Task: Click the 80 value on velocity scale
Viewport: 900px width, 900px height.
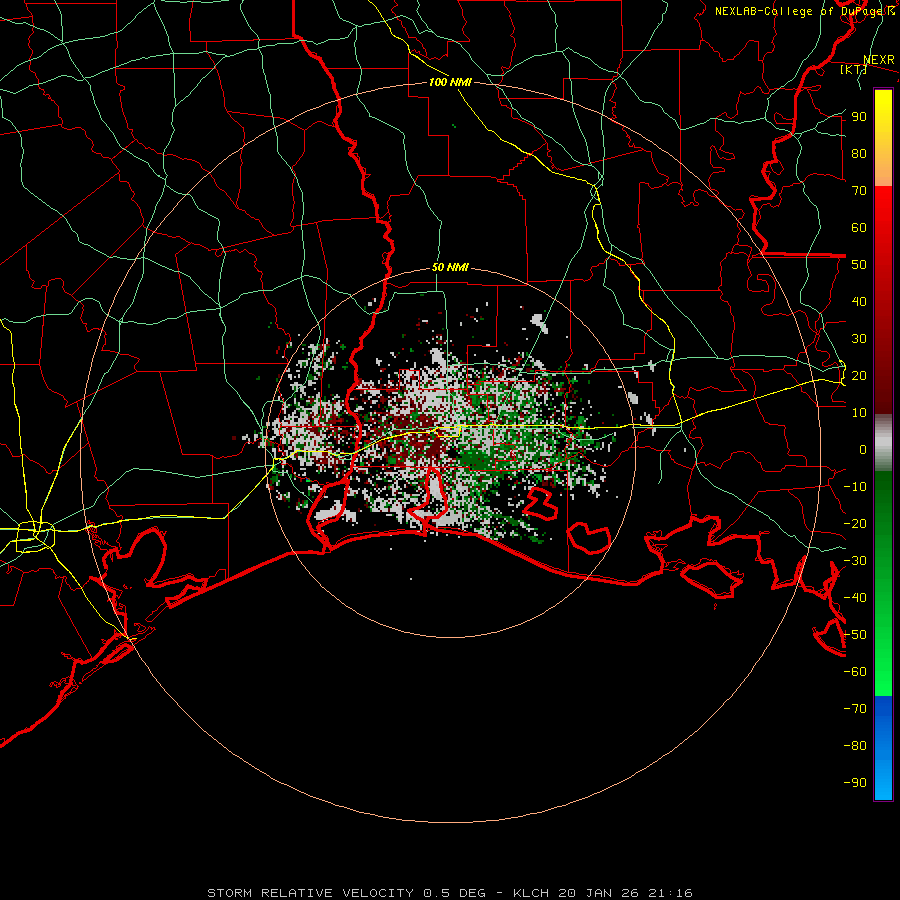Action: click(x=859, y=153)
